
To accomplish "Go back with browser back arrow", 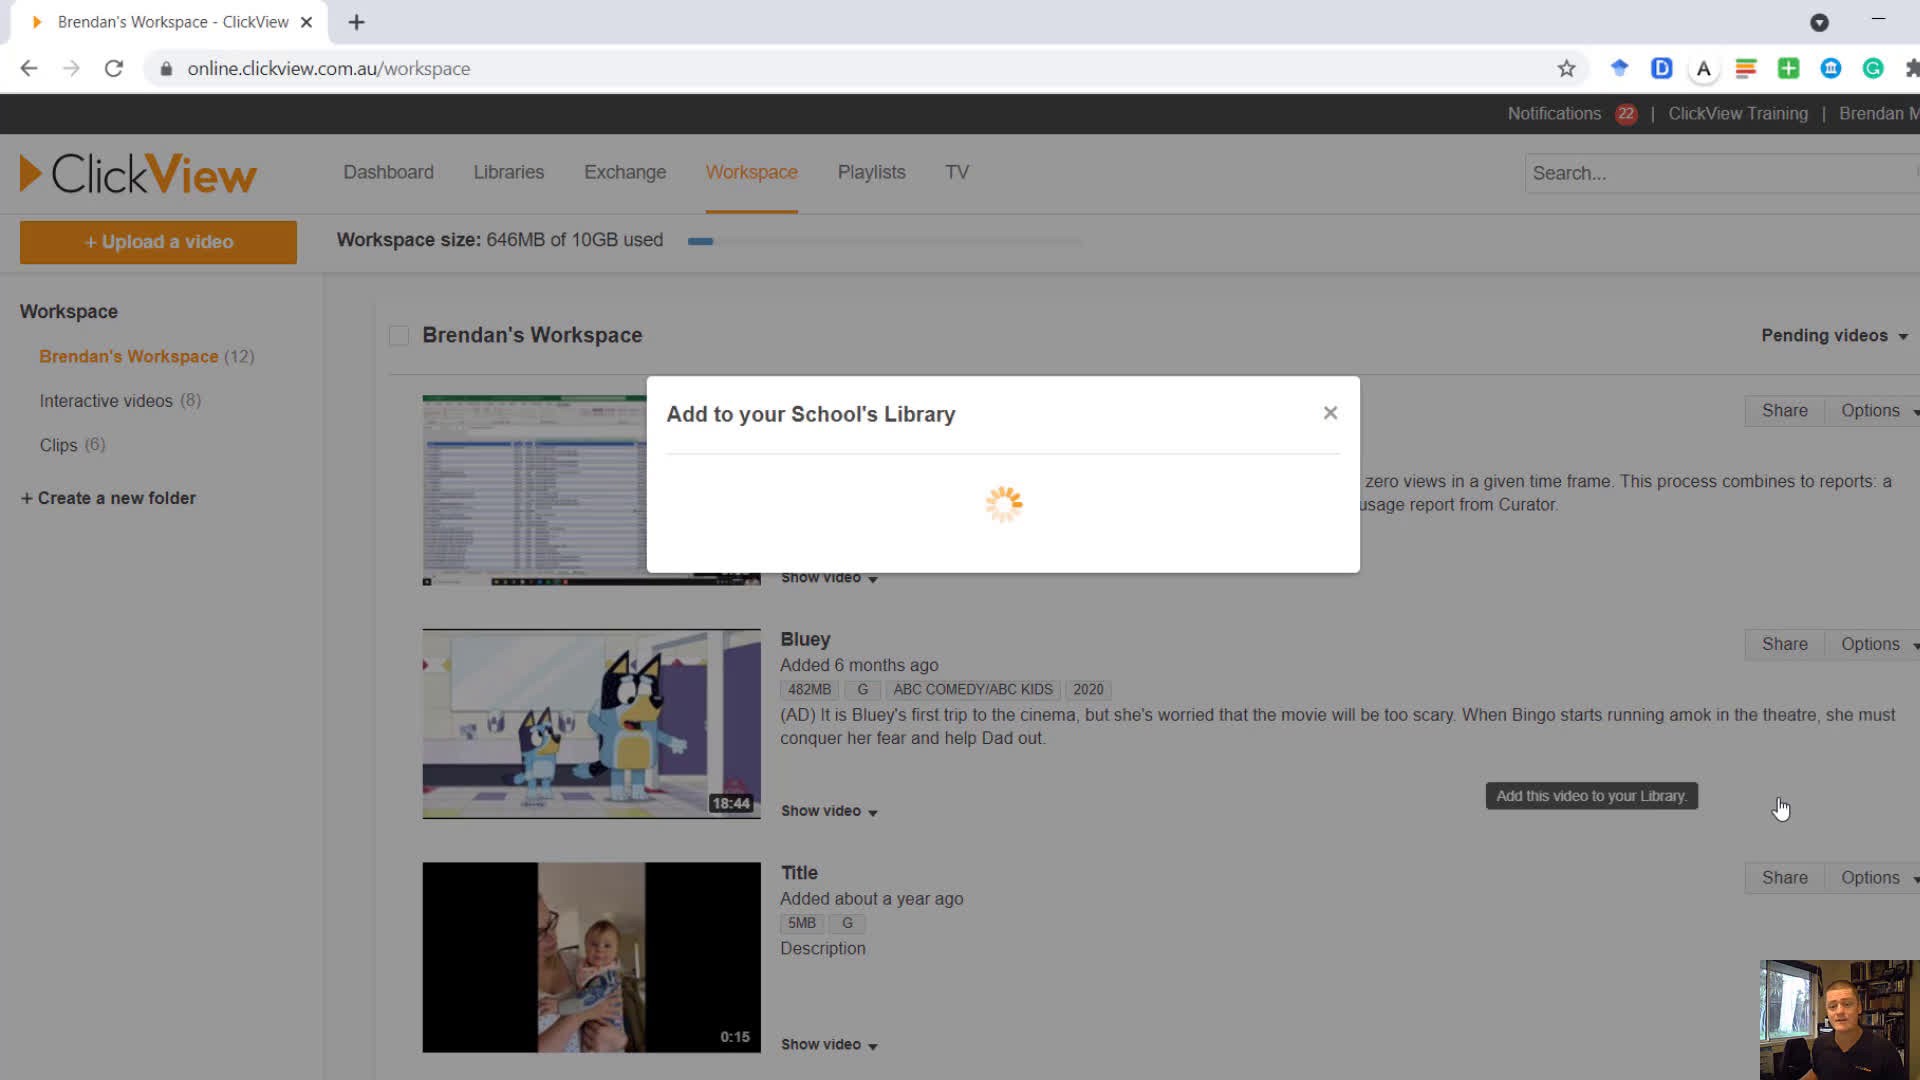I will 29,68.
